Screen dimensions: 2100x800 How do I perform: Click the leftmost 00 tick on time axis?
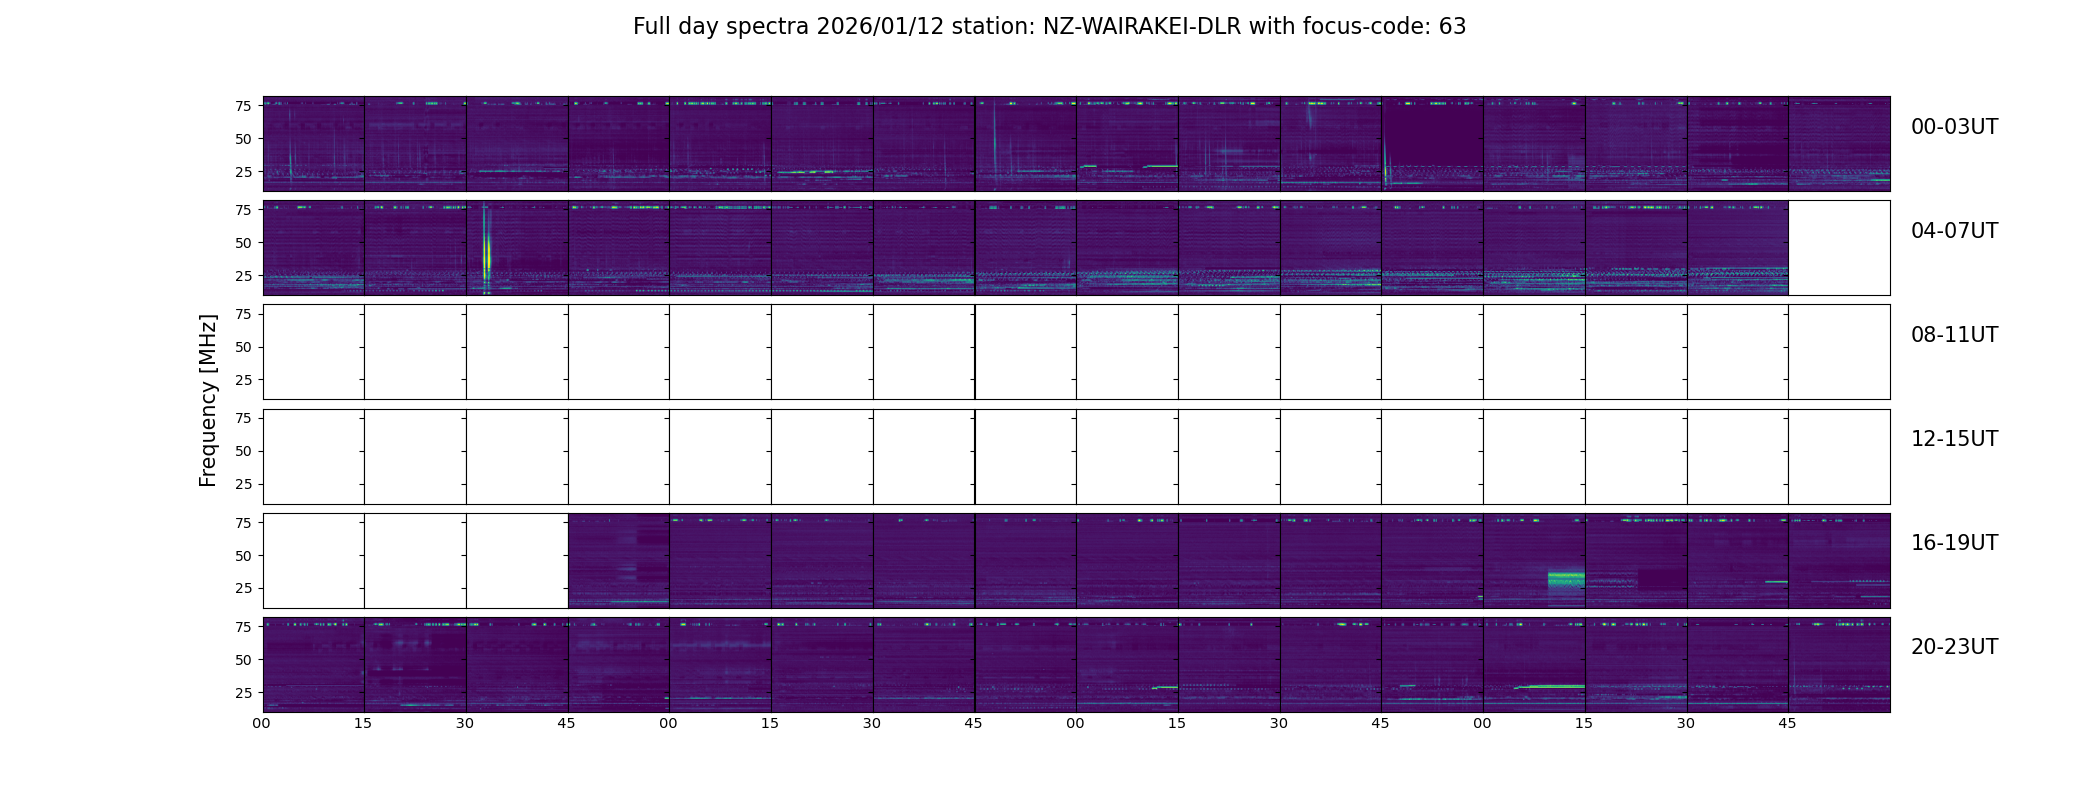click(261, 723)
